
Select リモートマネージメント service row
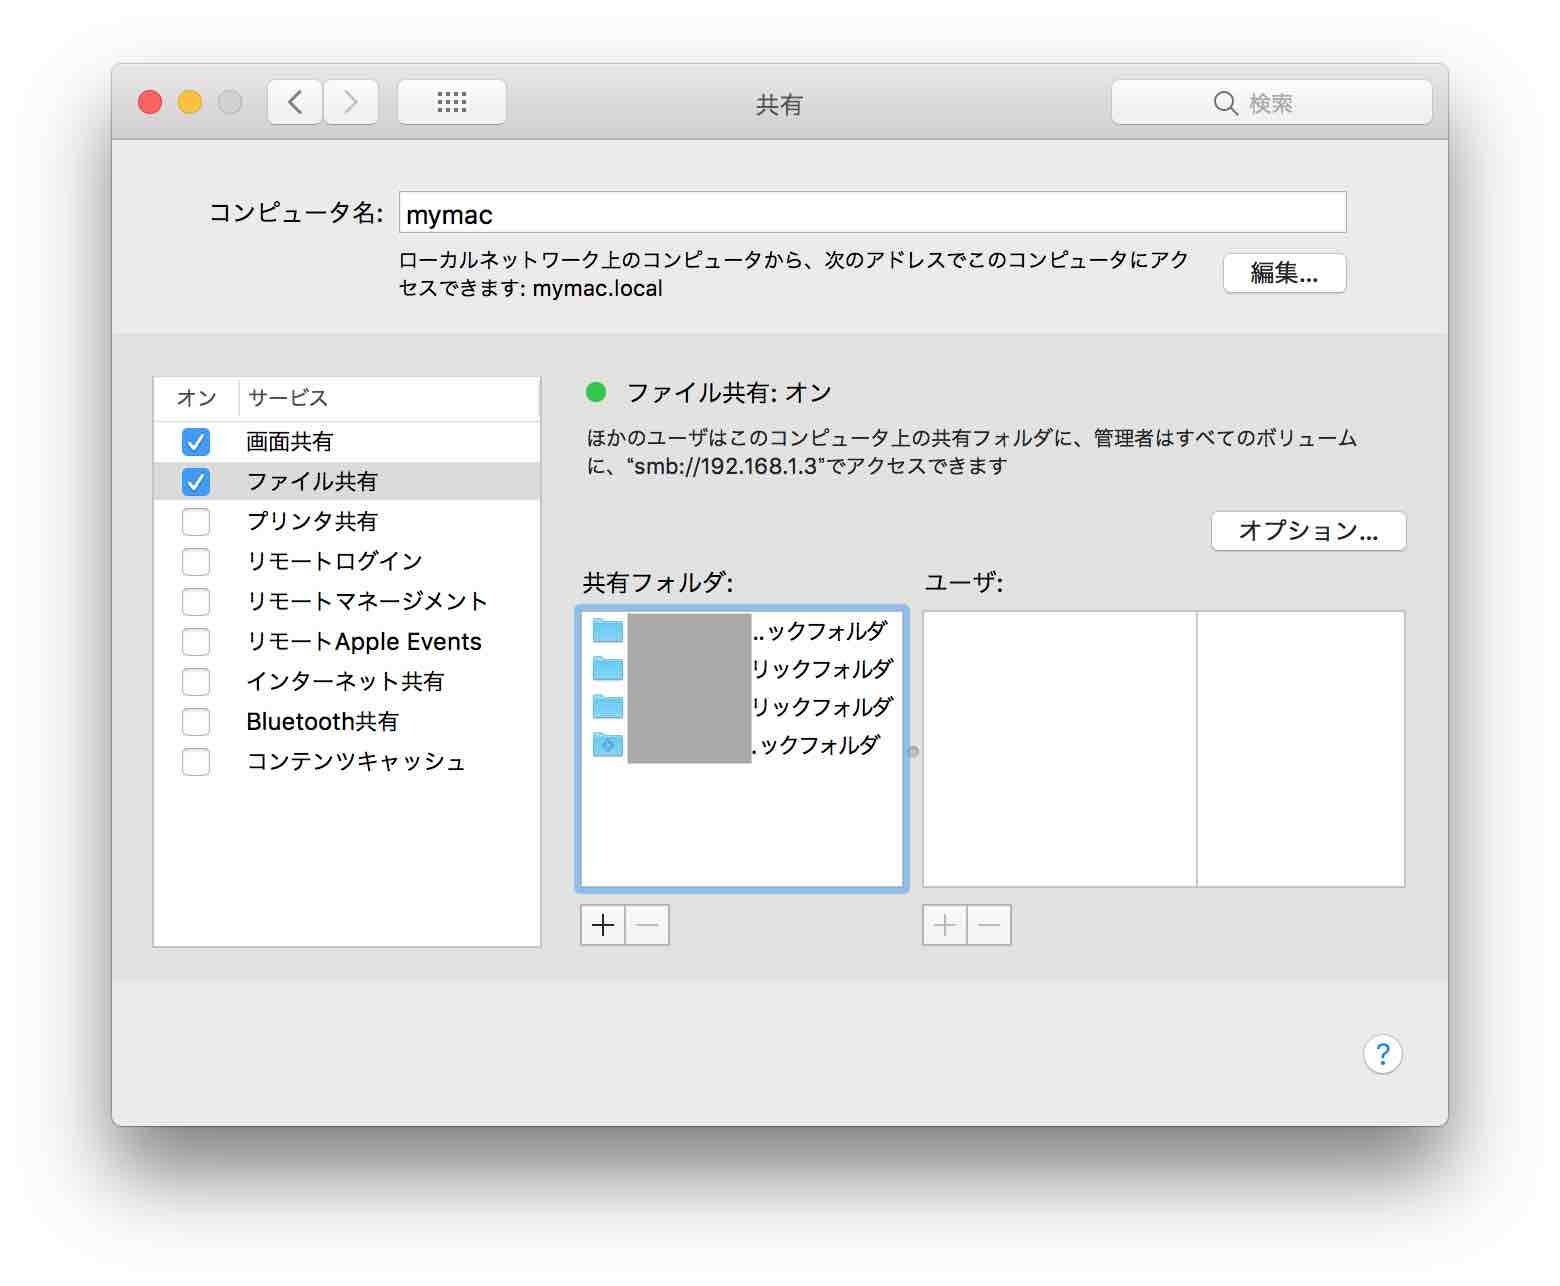pyautogui.click(x=347, y=601)
